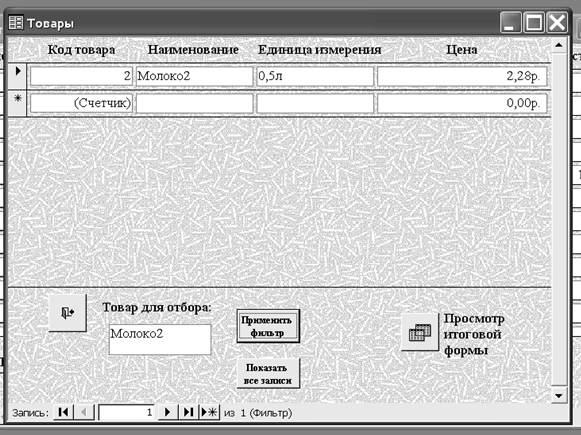Viewport: 581px width, 435px height.
Task: Select the current record row selector arrow
Action: coord(17,76)
